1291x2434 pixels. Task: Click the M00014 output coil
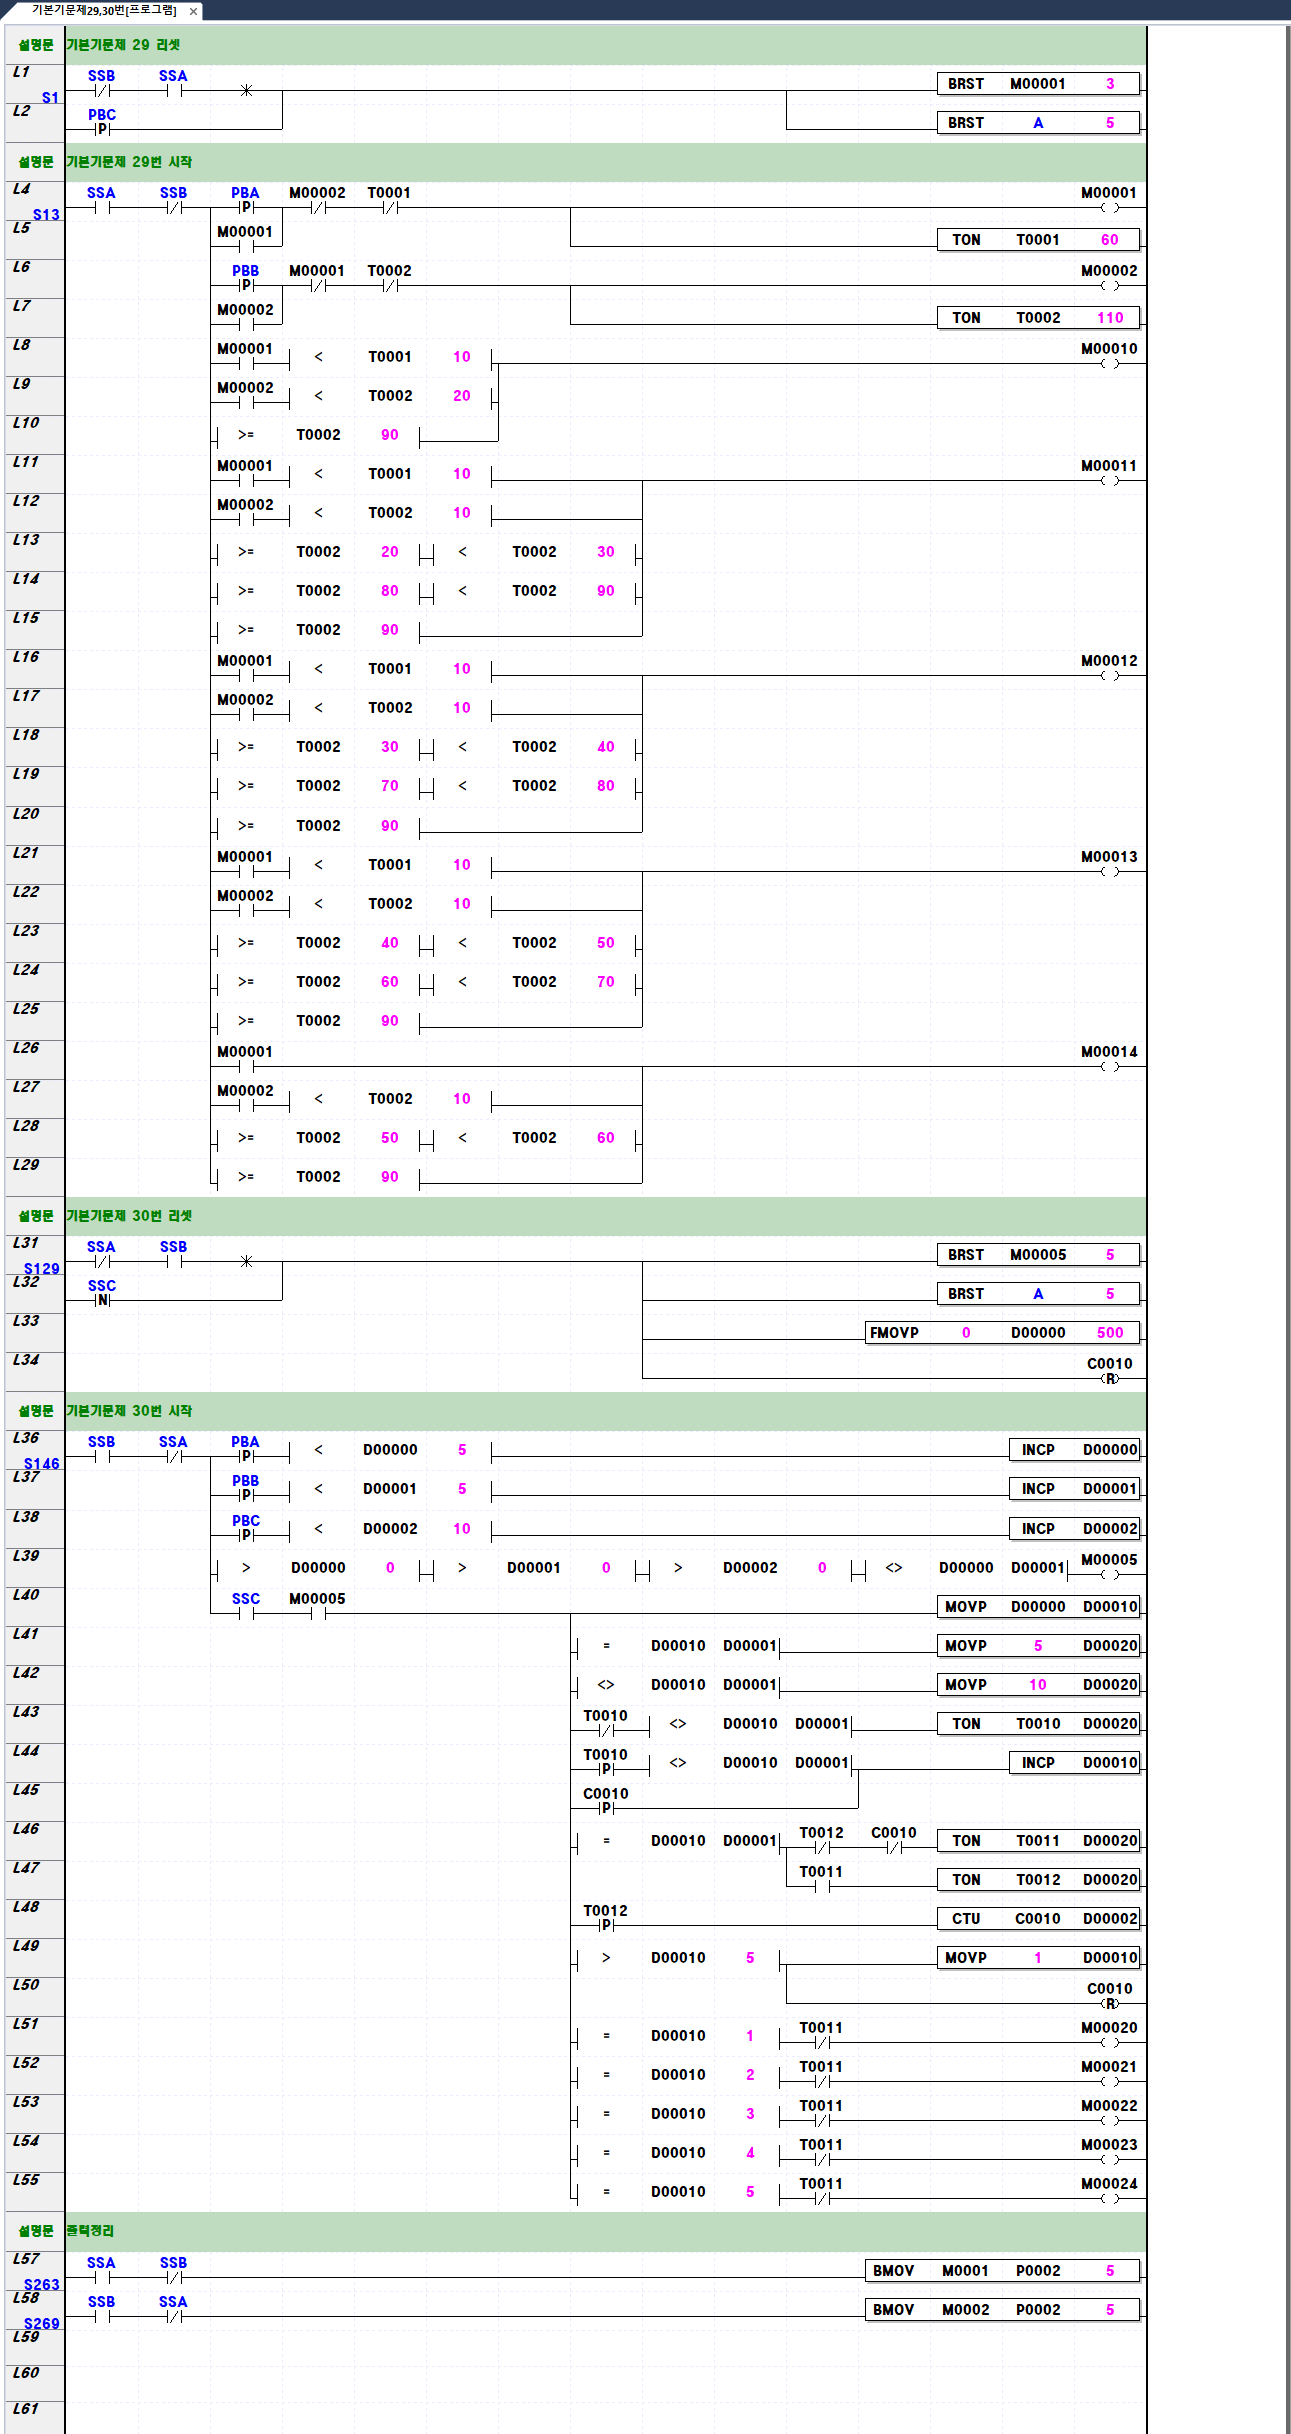1109,1066
